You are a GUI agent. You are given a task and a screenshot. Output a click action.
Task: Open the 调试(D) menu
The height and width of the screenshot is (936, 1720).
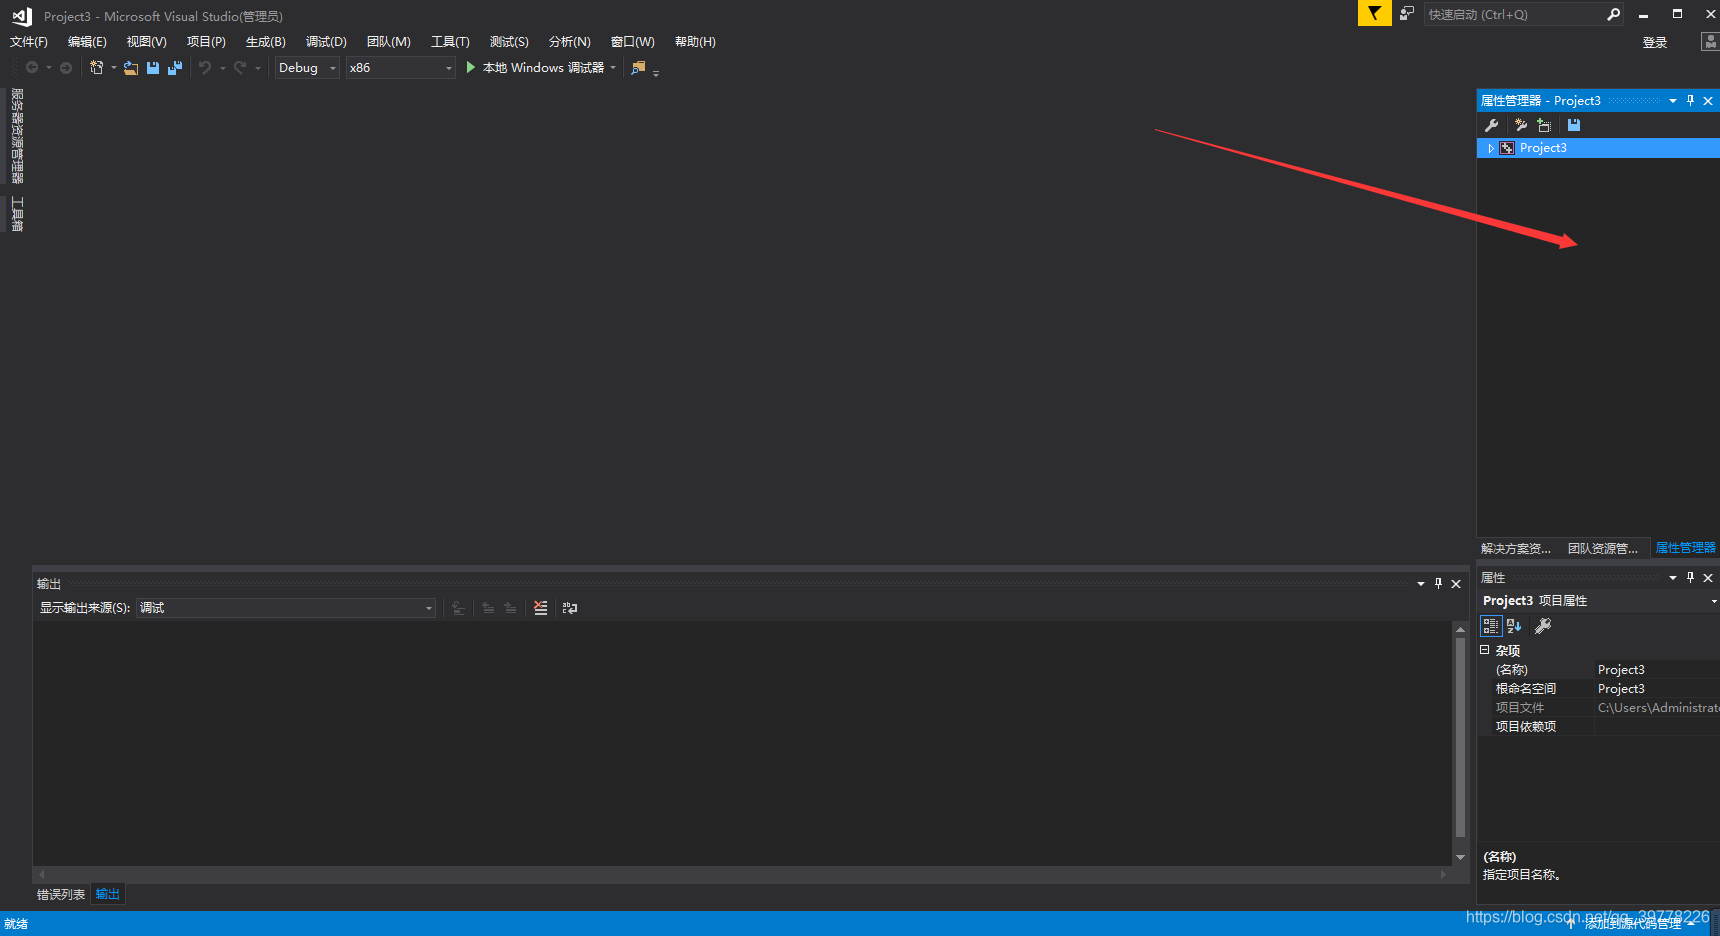(x=326, y=42)
